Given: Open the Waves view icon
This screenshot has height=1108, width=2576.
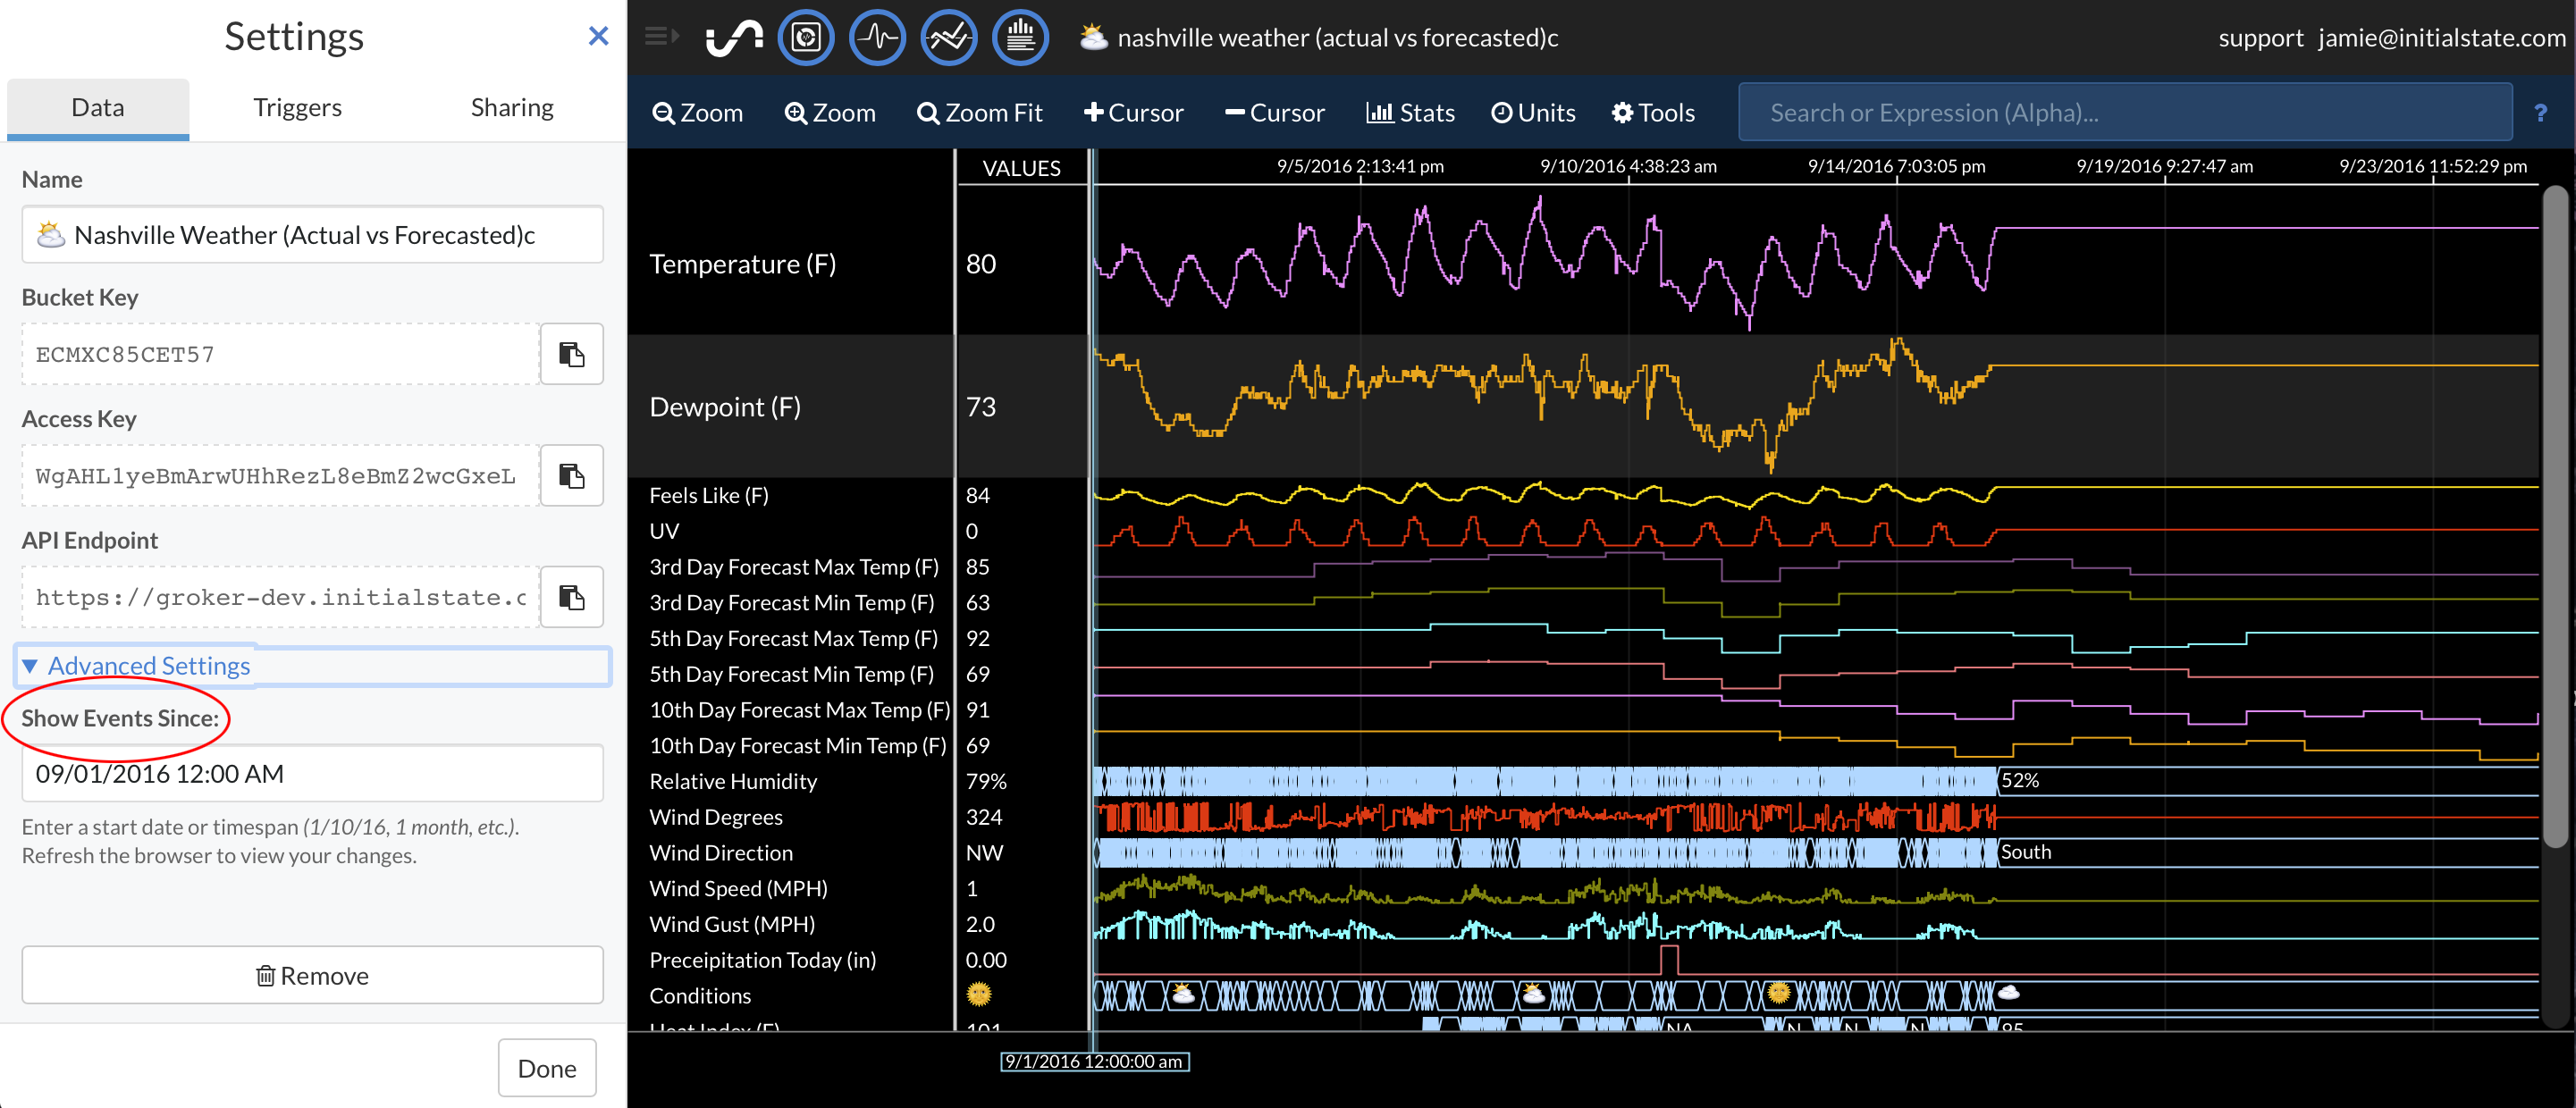Looking at the screenshot, I should pos(877,38).
